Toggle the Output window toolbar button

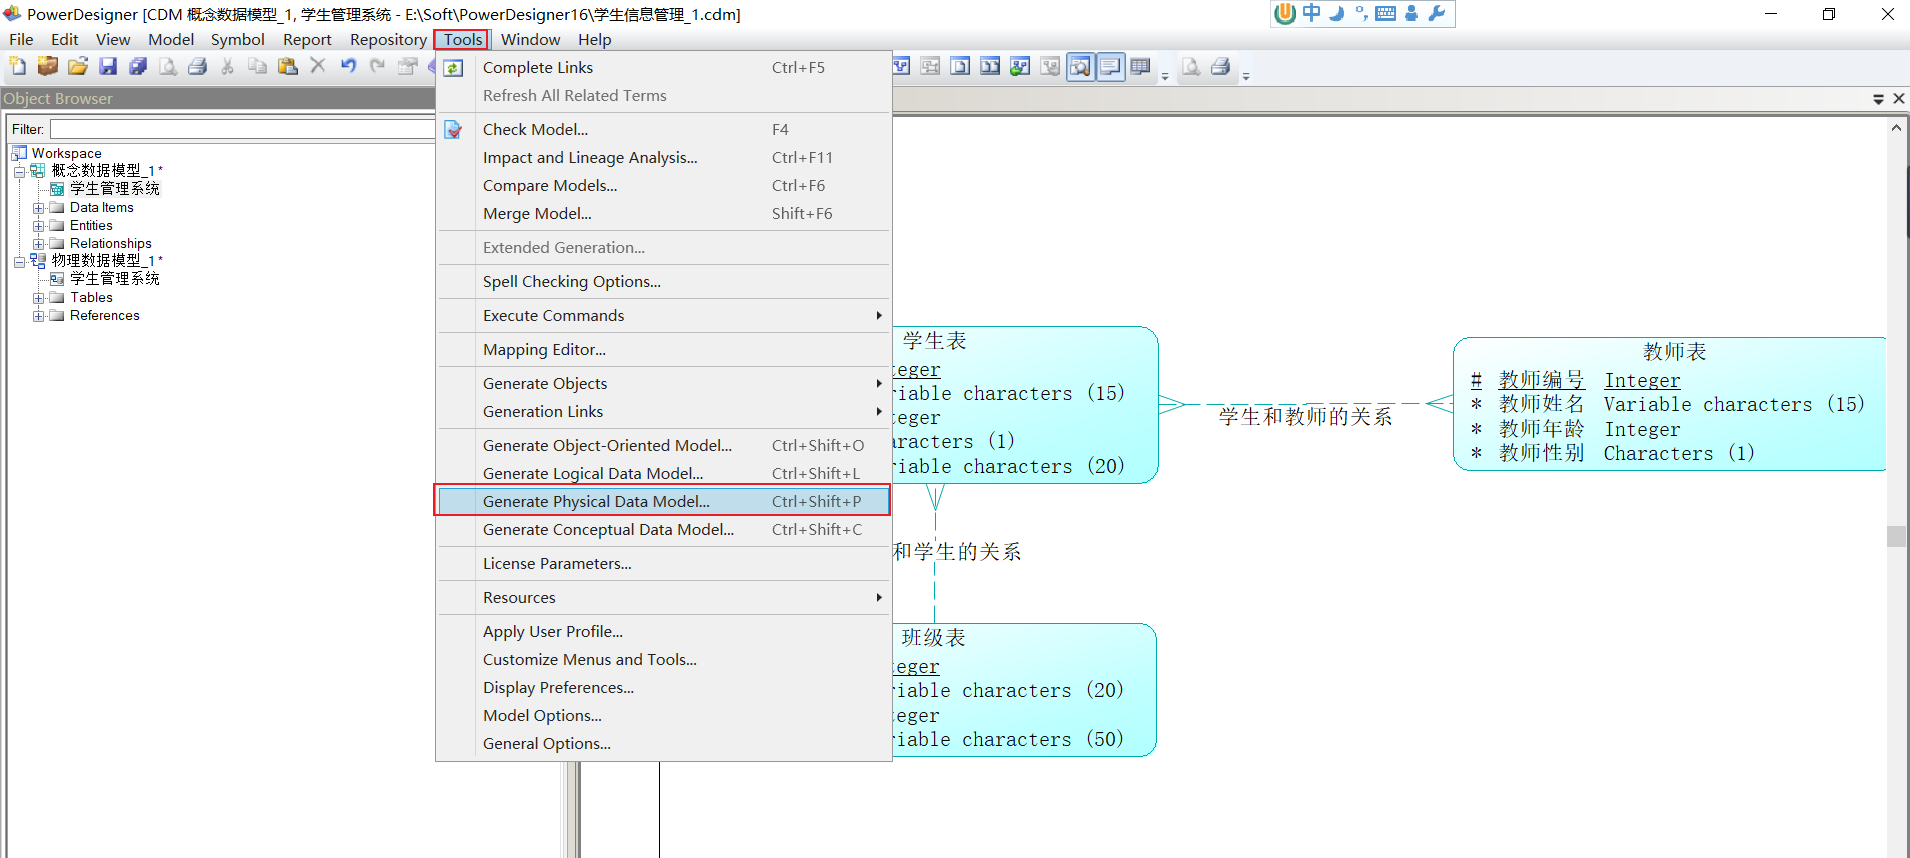point(1110,67)
